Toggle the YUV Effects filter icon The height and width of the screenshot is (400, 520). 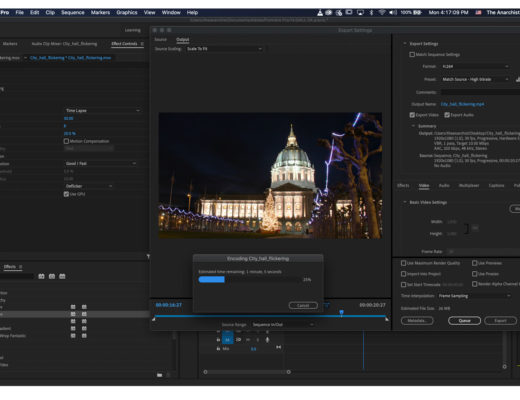pos(62,276)
